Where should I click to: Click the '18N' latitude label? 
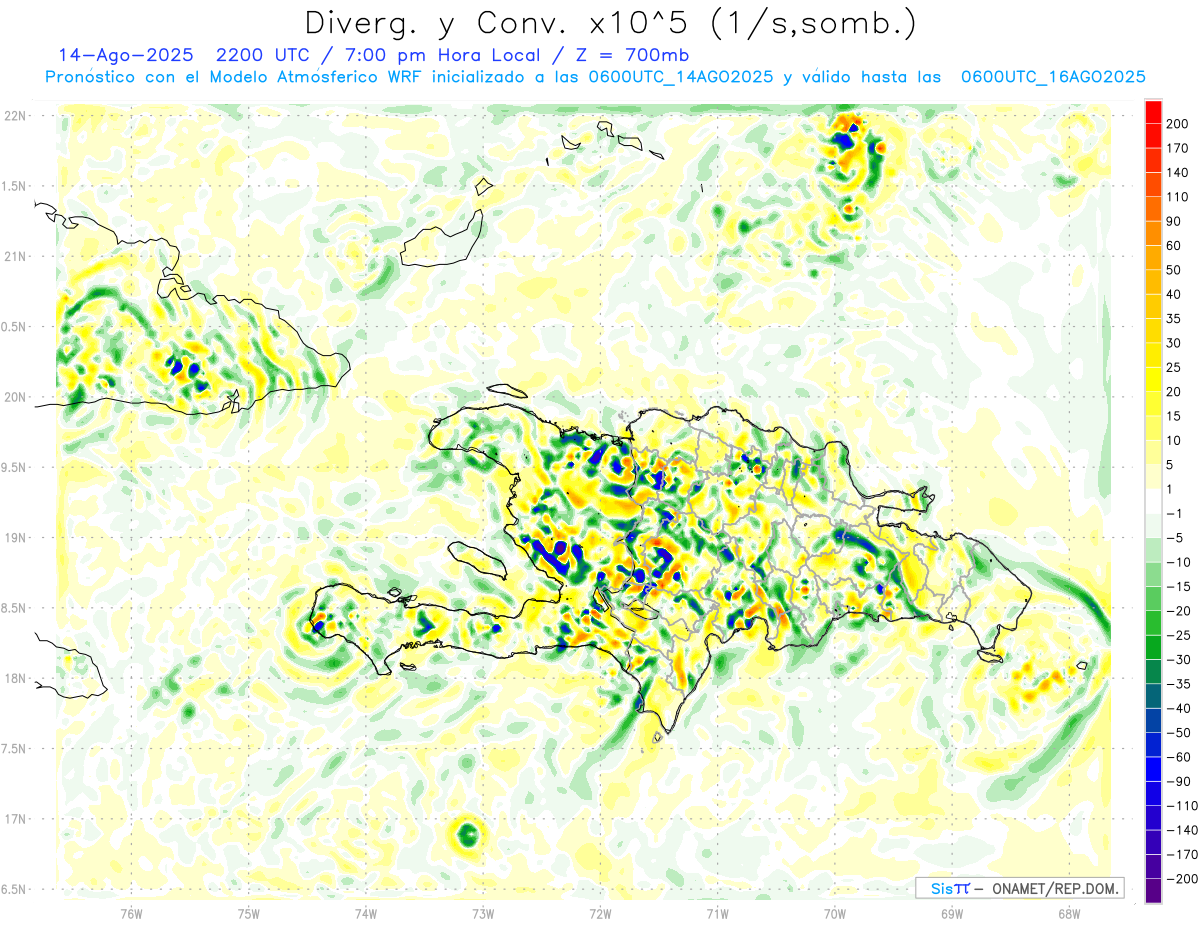tap(15, 679)
